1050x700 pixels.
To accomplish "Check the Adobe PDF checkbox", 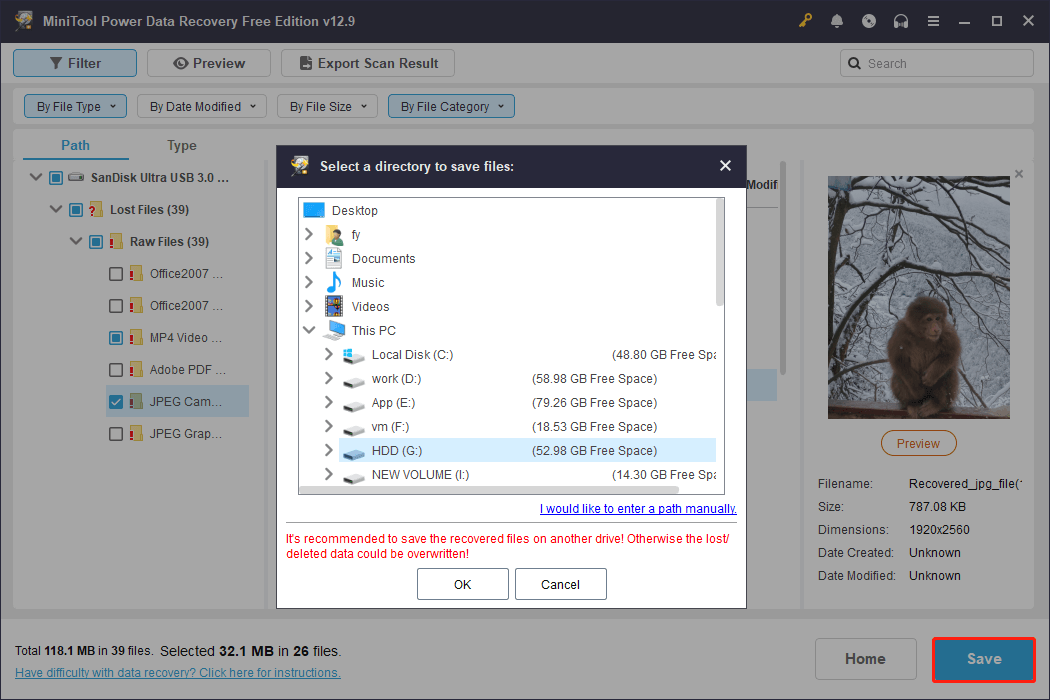I will (x=116, y=370).
